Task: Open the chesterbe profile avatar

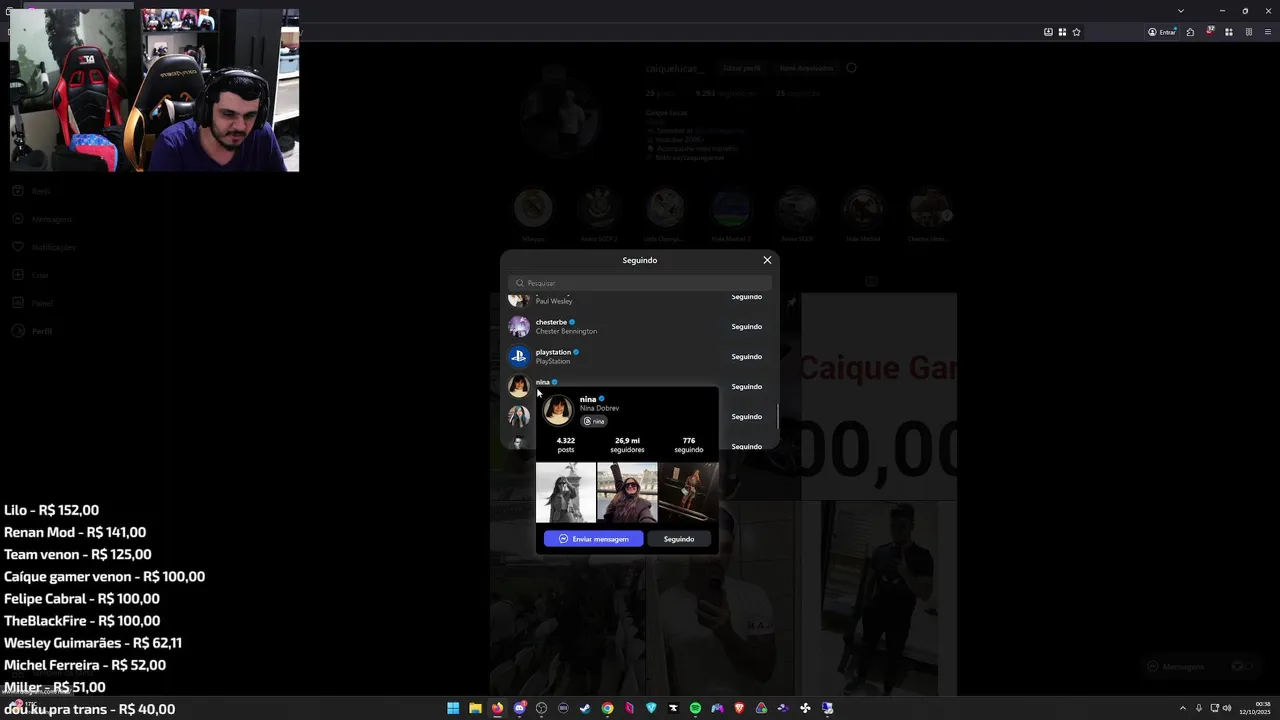Action: tap(519, 326)
